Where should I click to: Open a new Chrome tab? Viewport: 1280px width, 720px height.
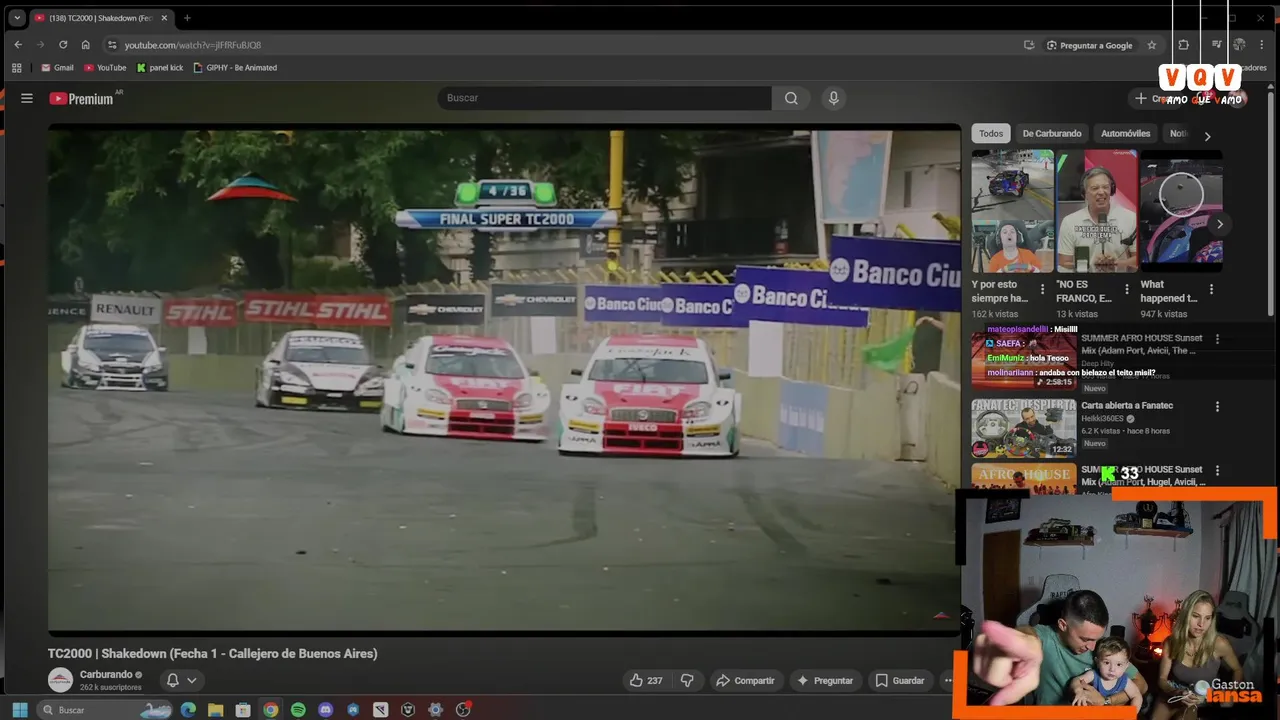(187, 18)
